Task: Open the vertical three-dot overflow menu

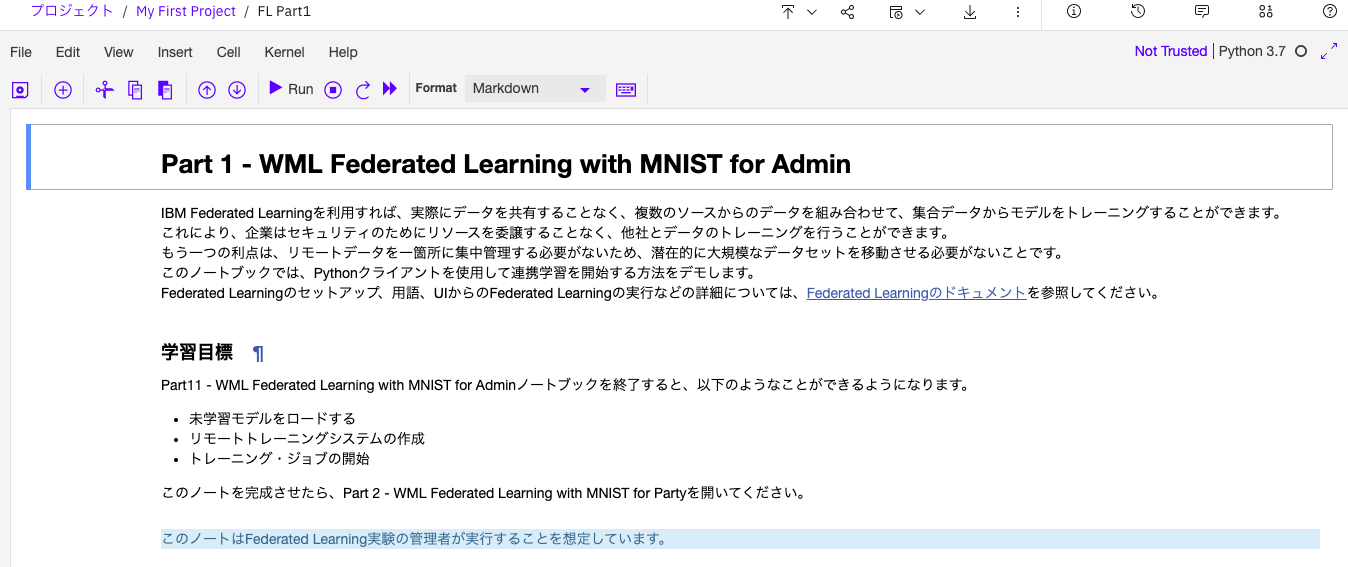Action: coord(1018,12)
